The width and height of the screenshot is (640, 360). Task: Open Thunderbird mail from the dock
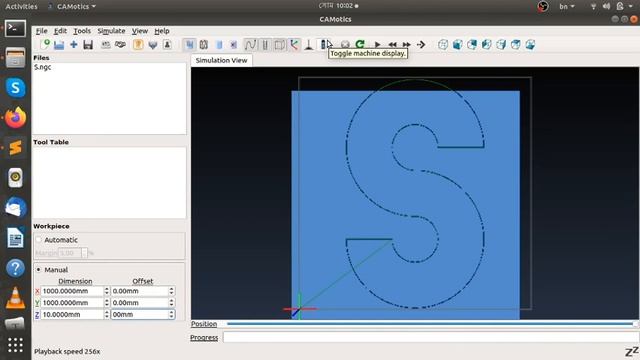click(x=16, y=207)
